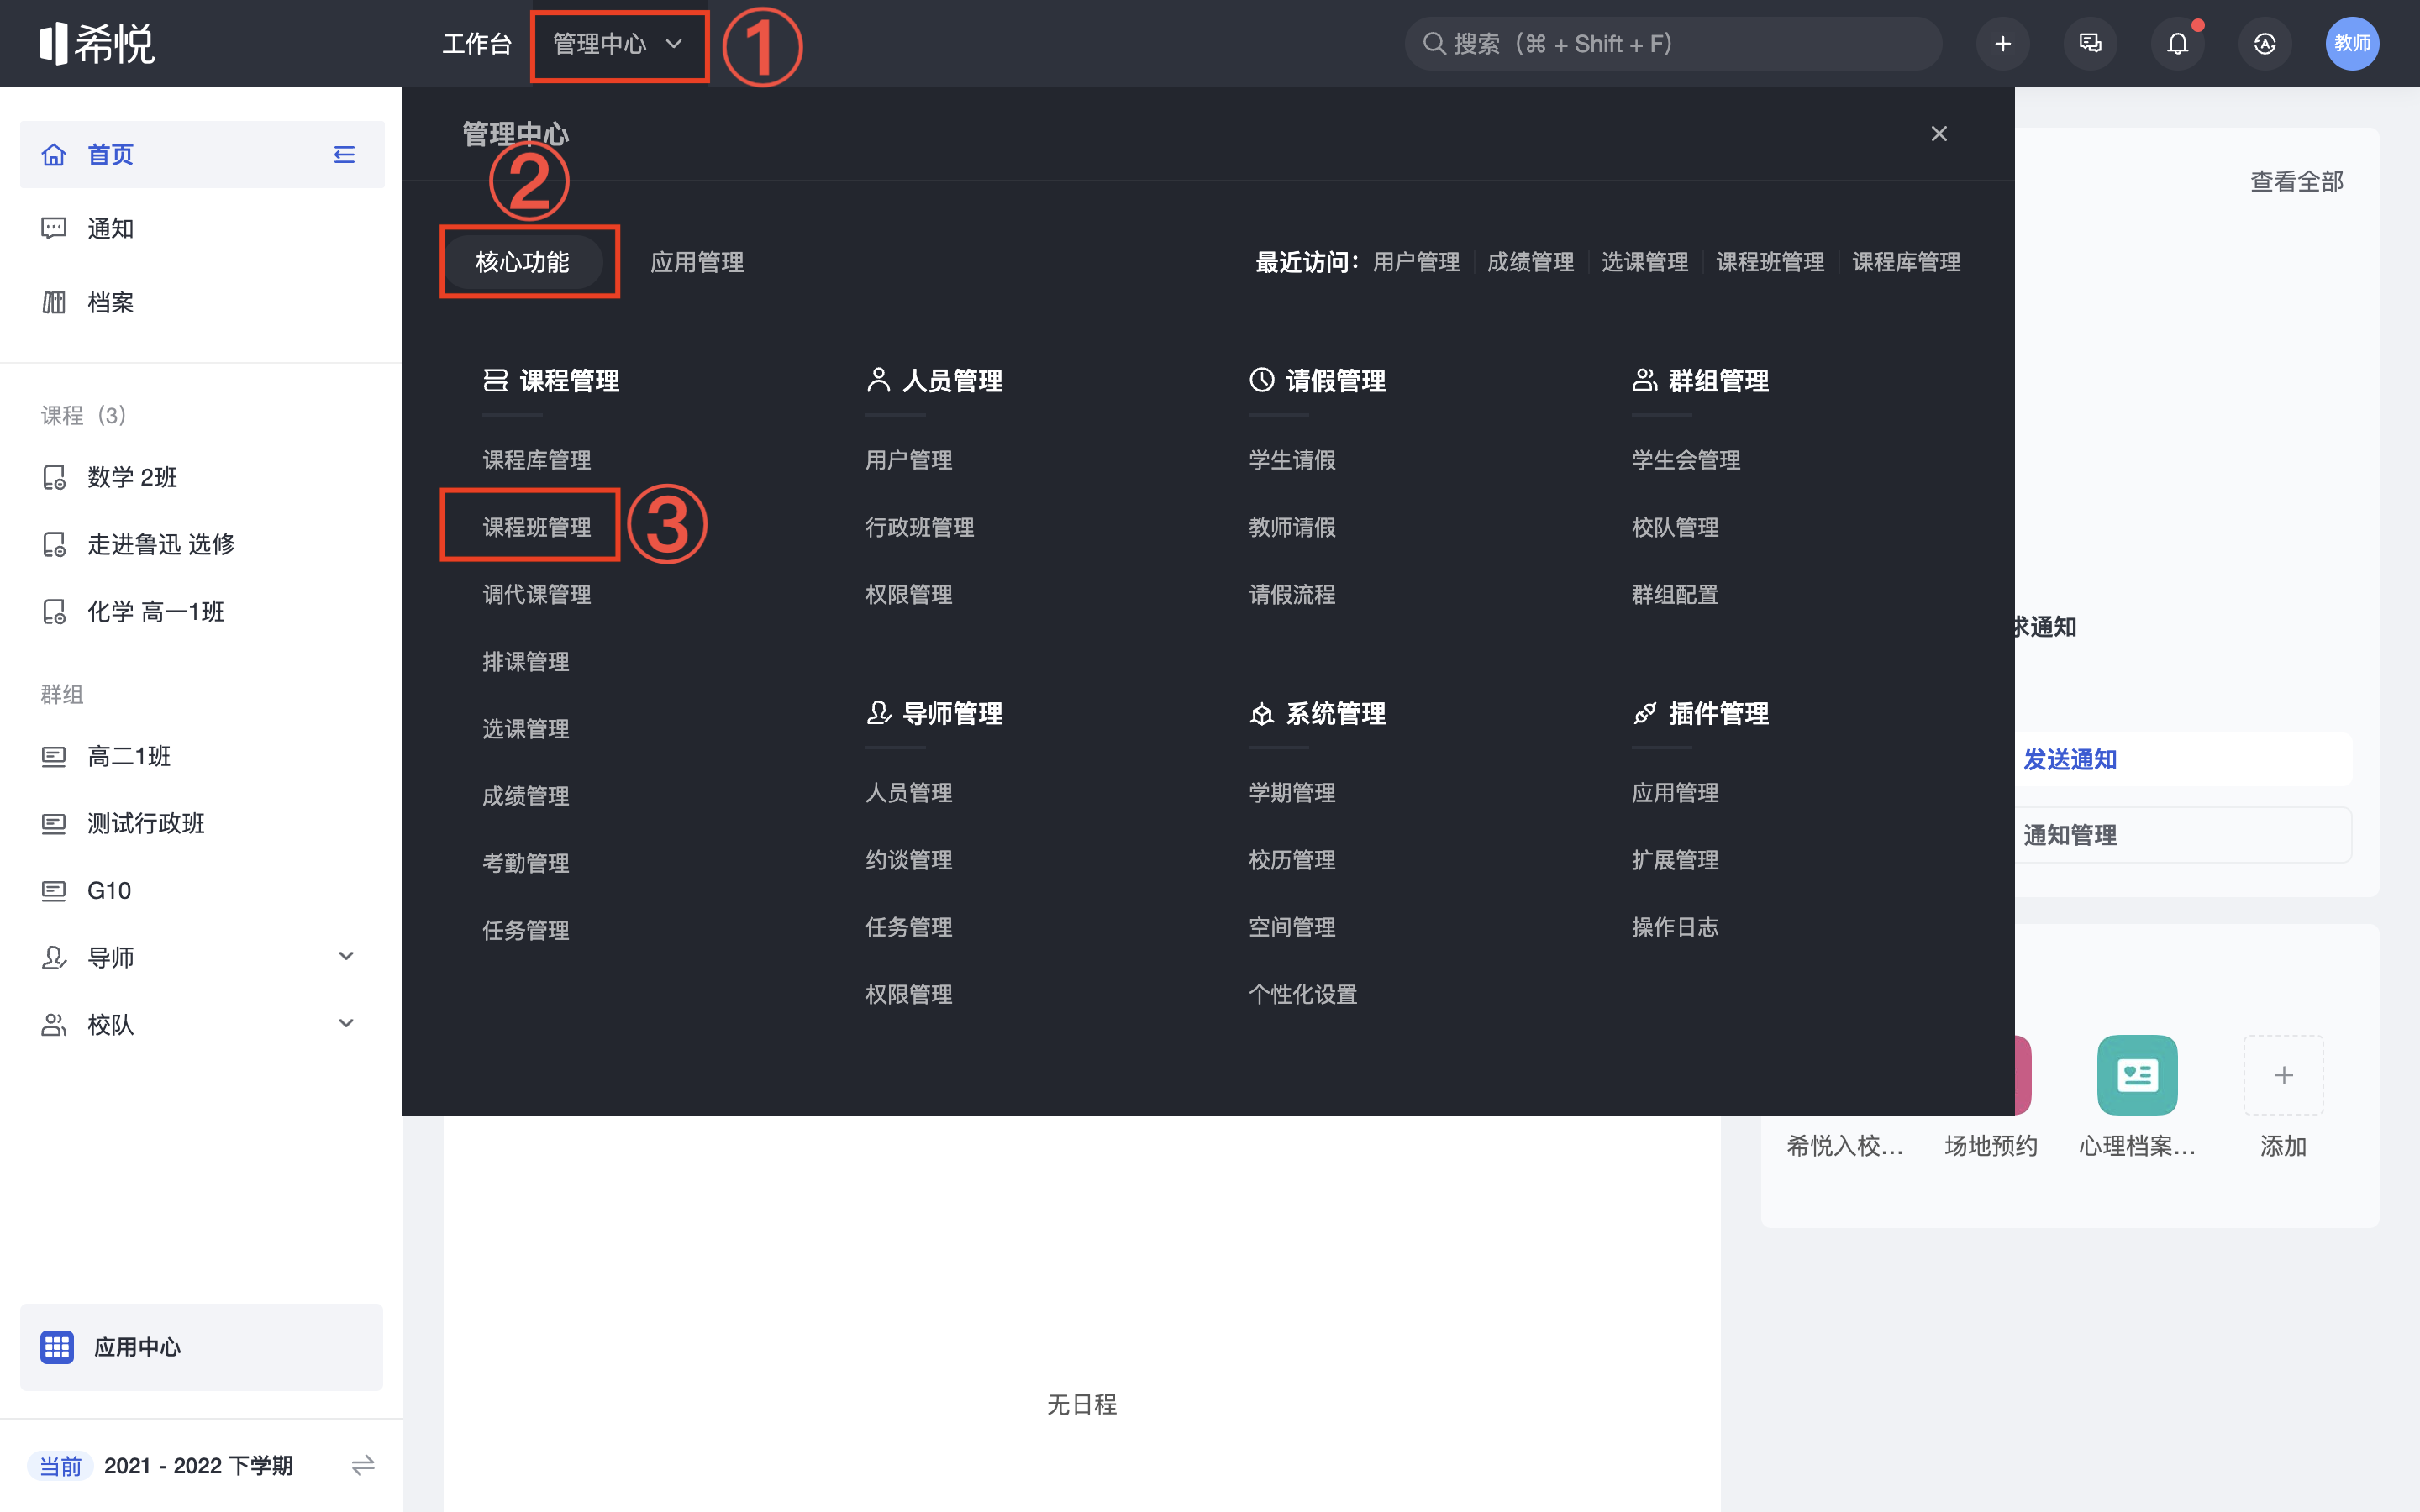Viewport: 2420px width, 1512px height.
Task: Open the plus create button in header
Action: click(x=2002, y=44)
